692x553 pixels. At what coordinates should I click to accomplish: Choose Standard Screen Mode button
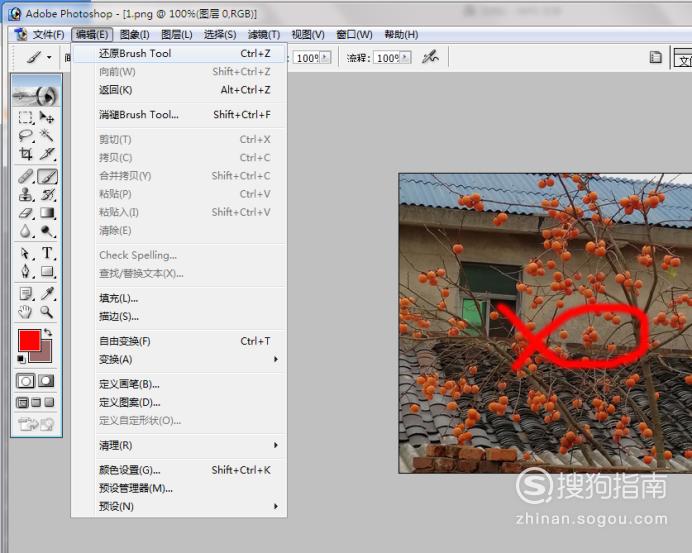pyautogui.click(x=23, y=403)
